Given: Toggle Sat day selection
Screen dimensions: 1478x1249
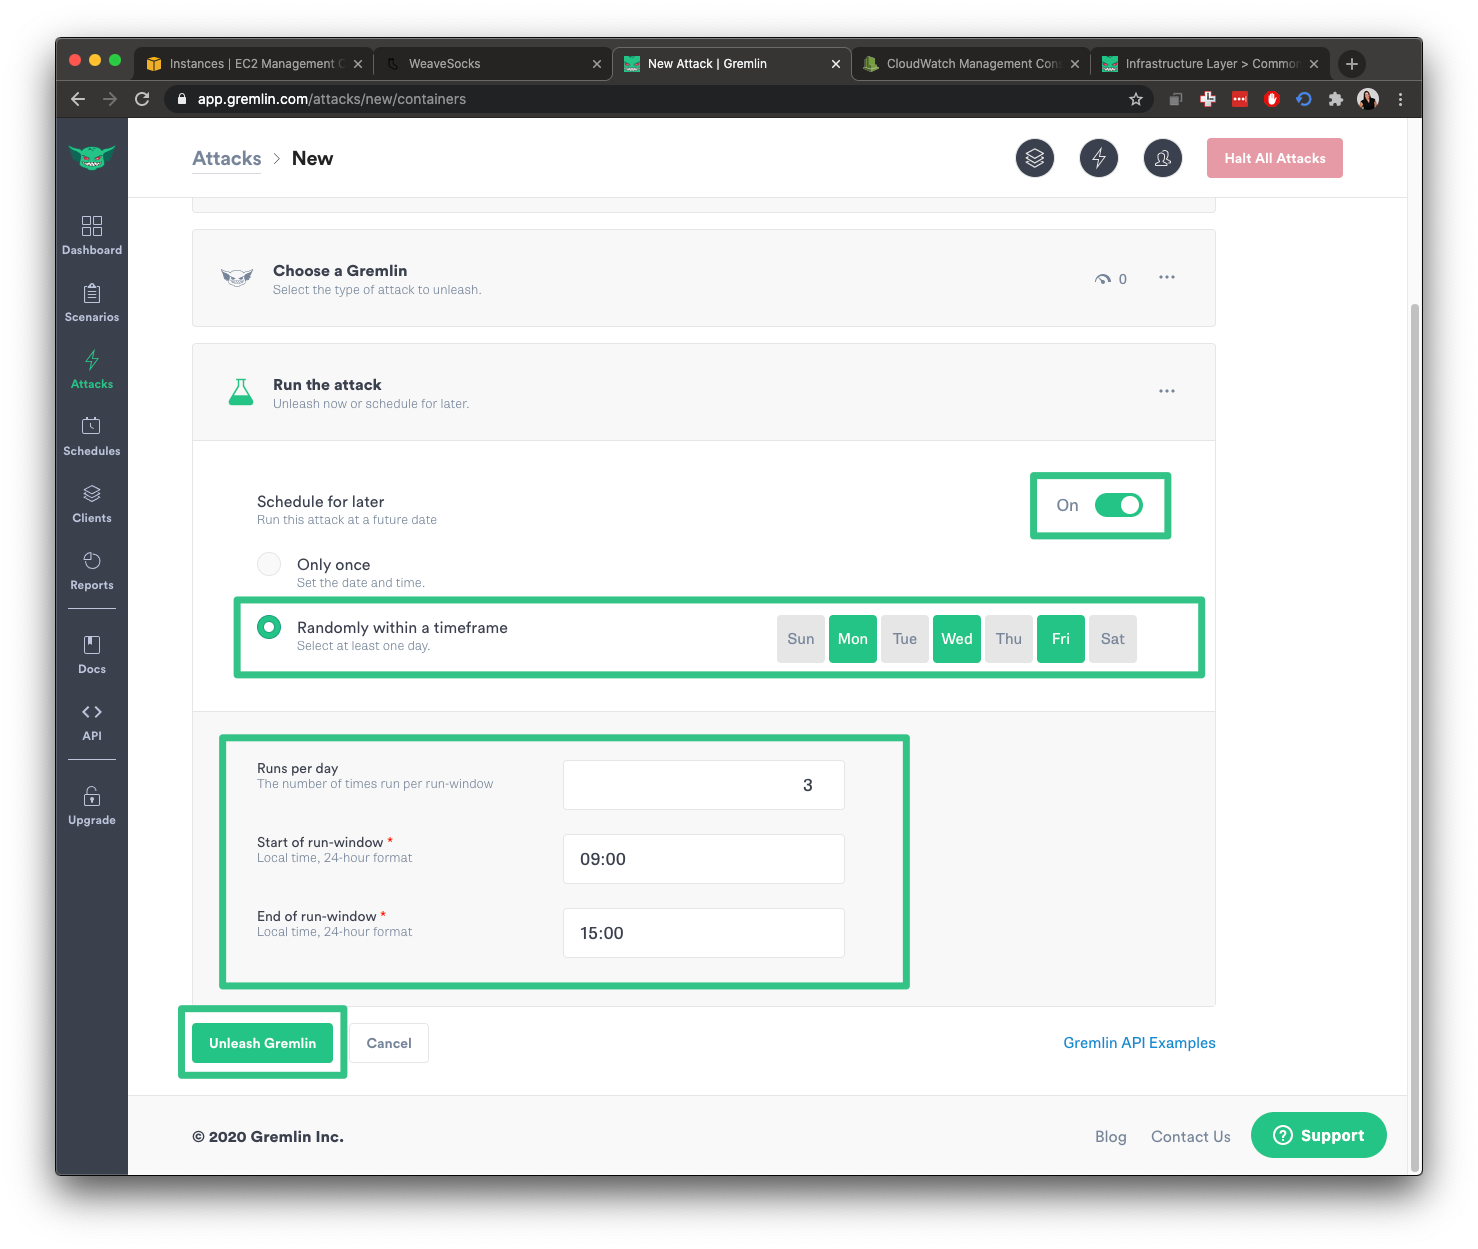Looking at the screenshot, I should pos(1113,639).
